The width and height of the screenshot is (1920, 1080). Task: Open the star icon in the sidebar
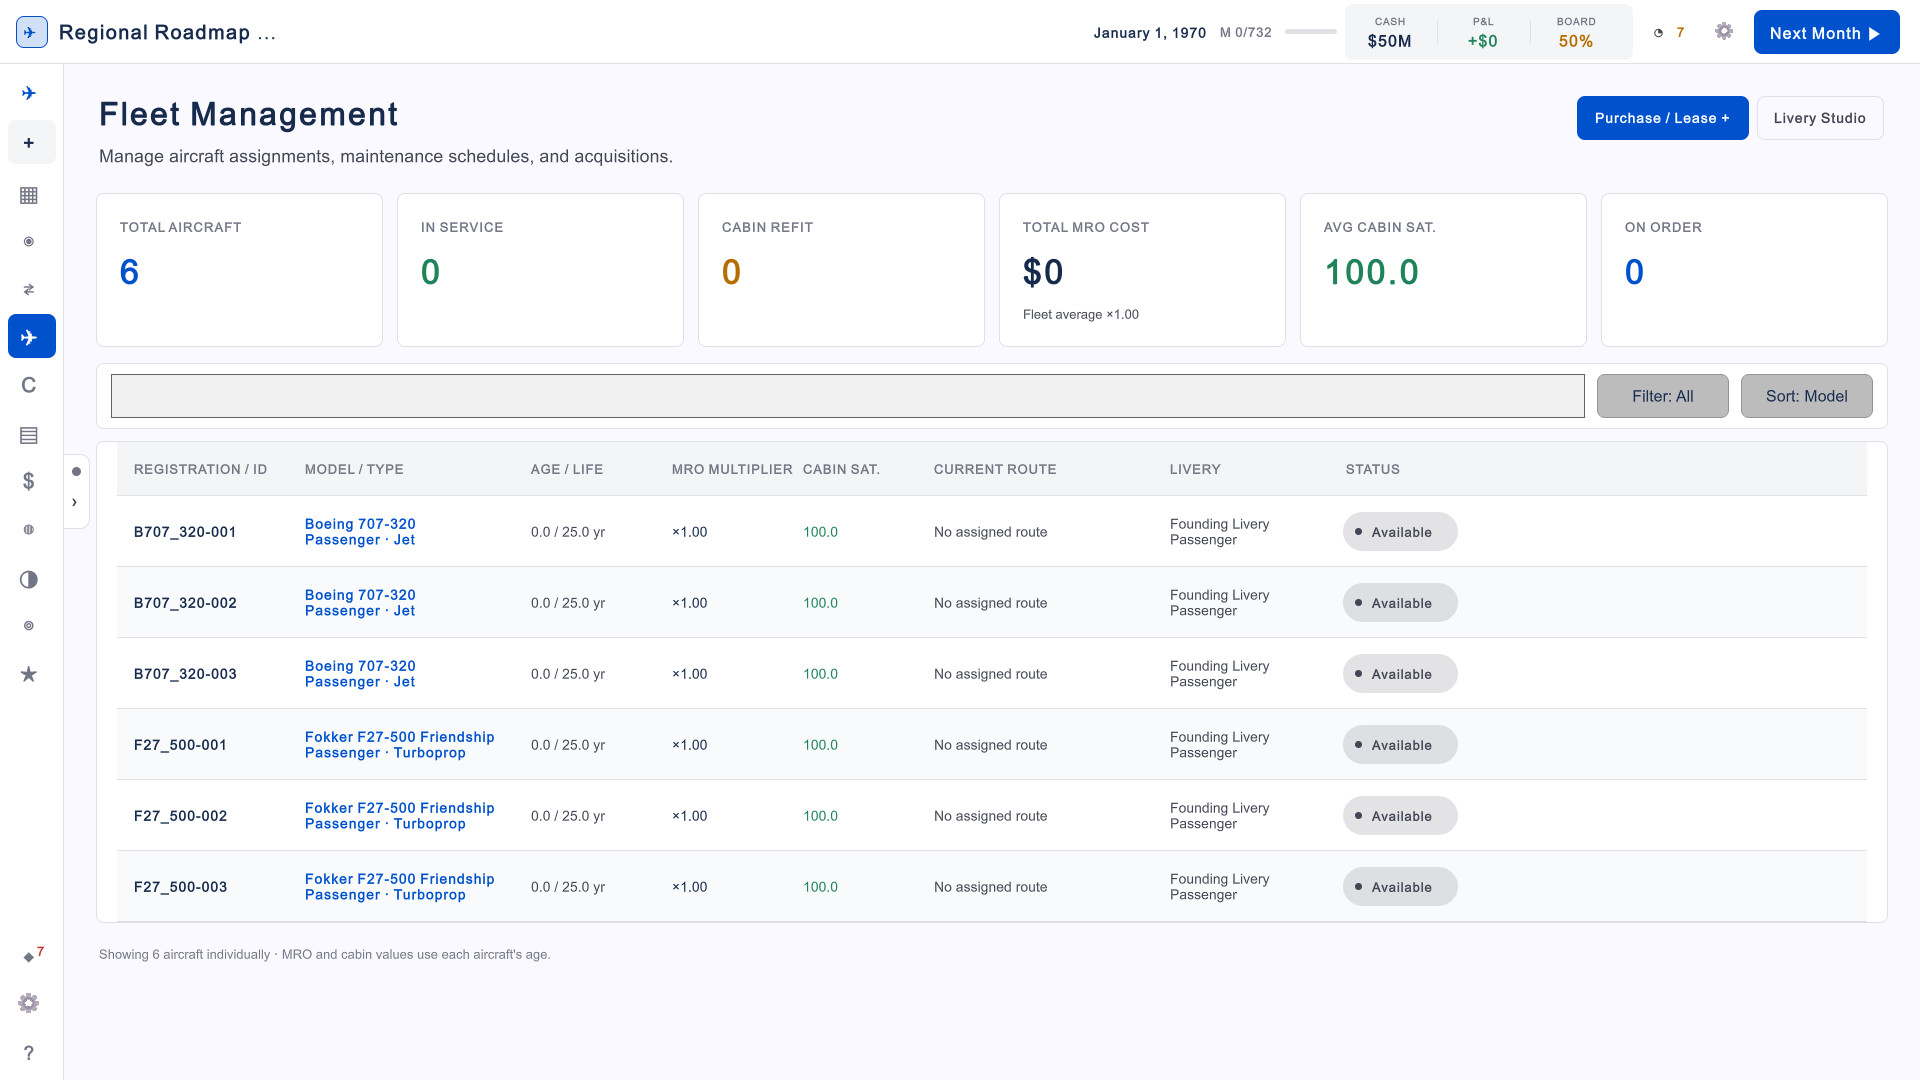(29, 674)
